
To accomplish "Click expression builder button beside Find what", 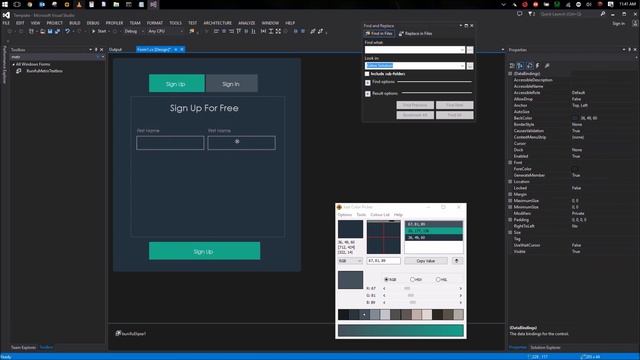I will [470, 49].
